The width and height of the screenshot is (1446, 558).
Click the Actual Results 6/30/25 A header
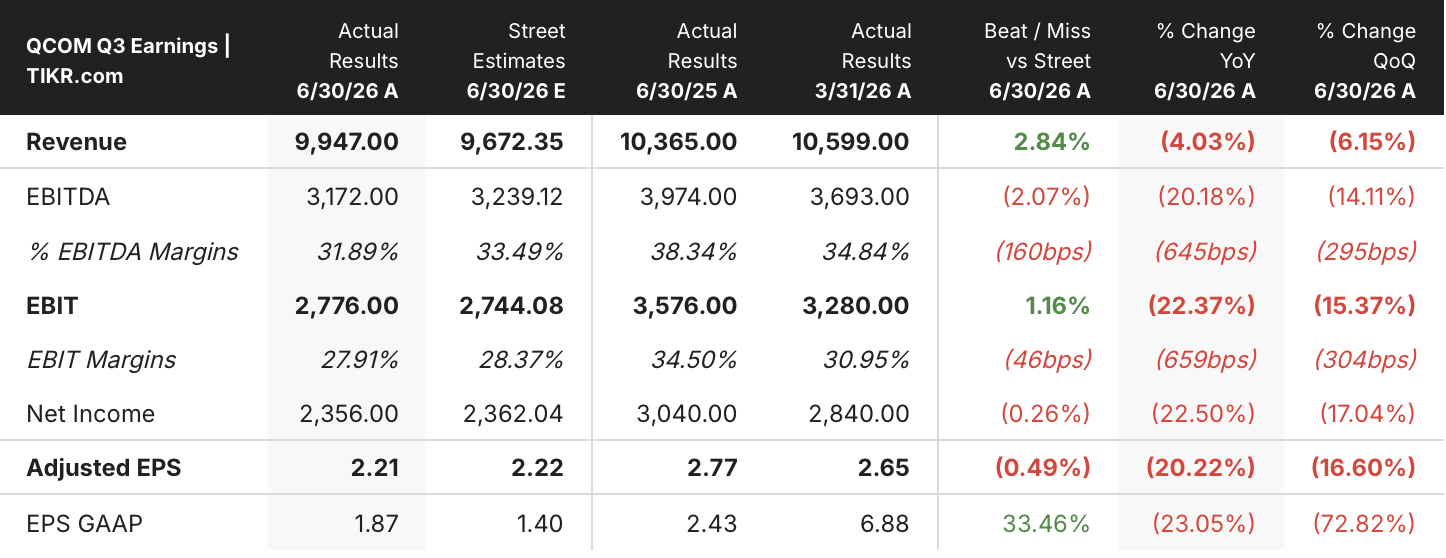coord(687,61)
